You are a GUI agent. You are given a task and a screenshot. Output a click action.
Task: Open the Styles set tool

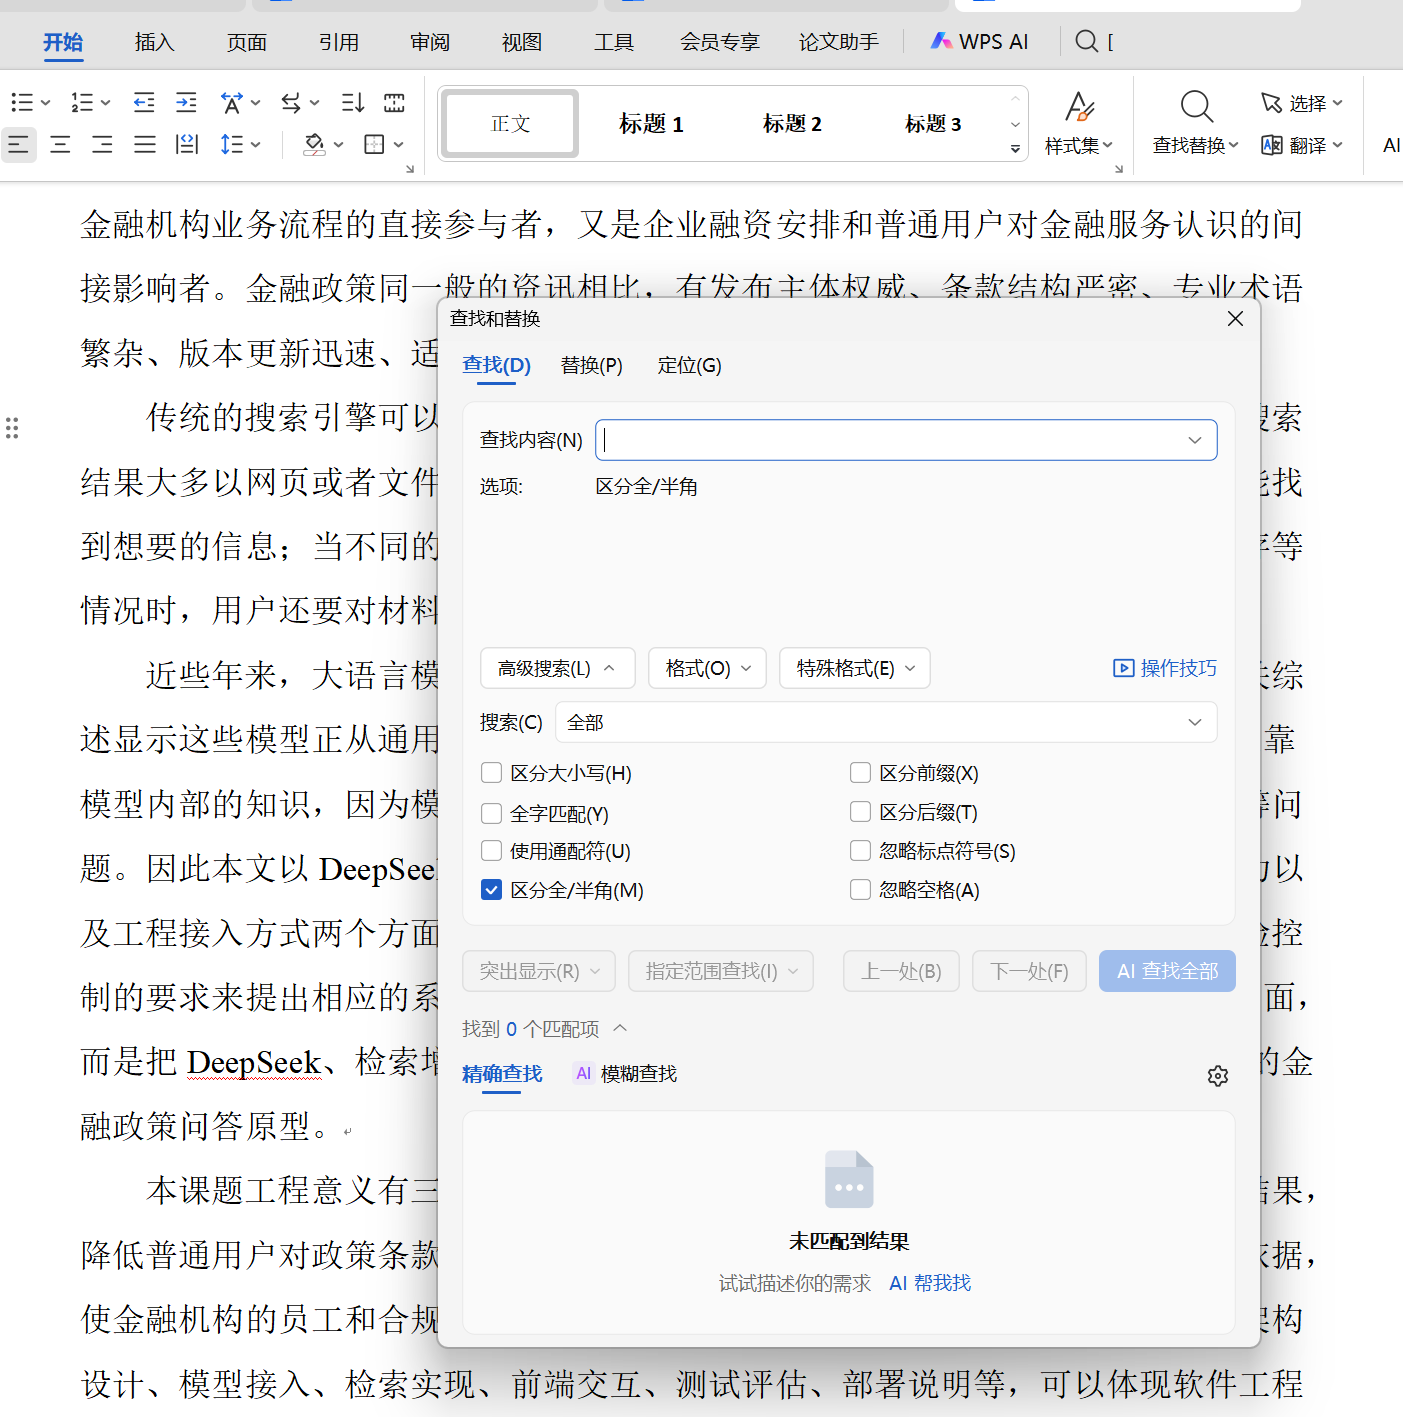1079,122
